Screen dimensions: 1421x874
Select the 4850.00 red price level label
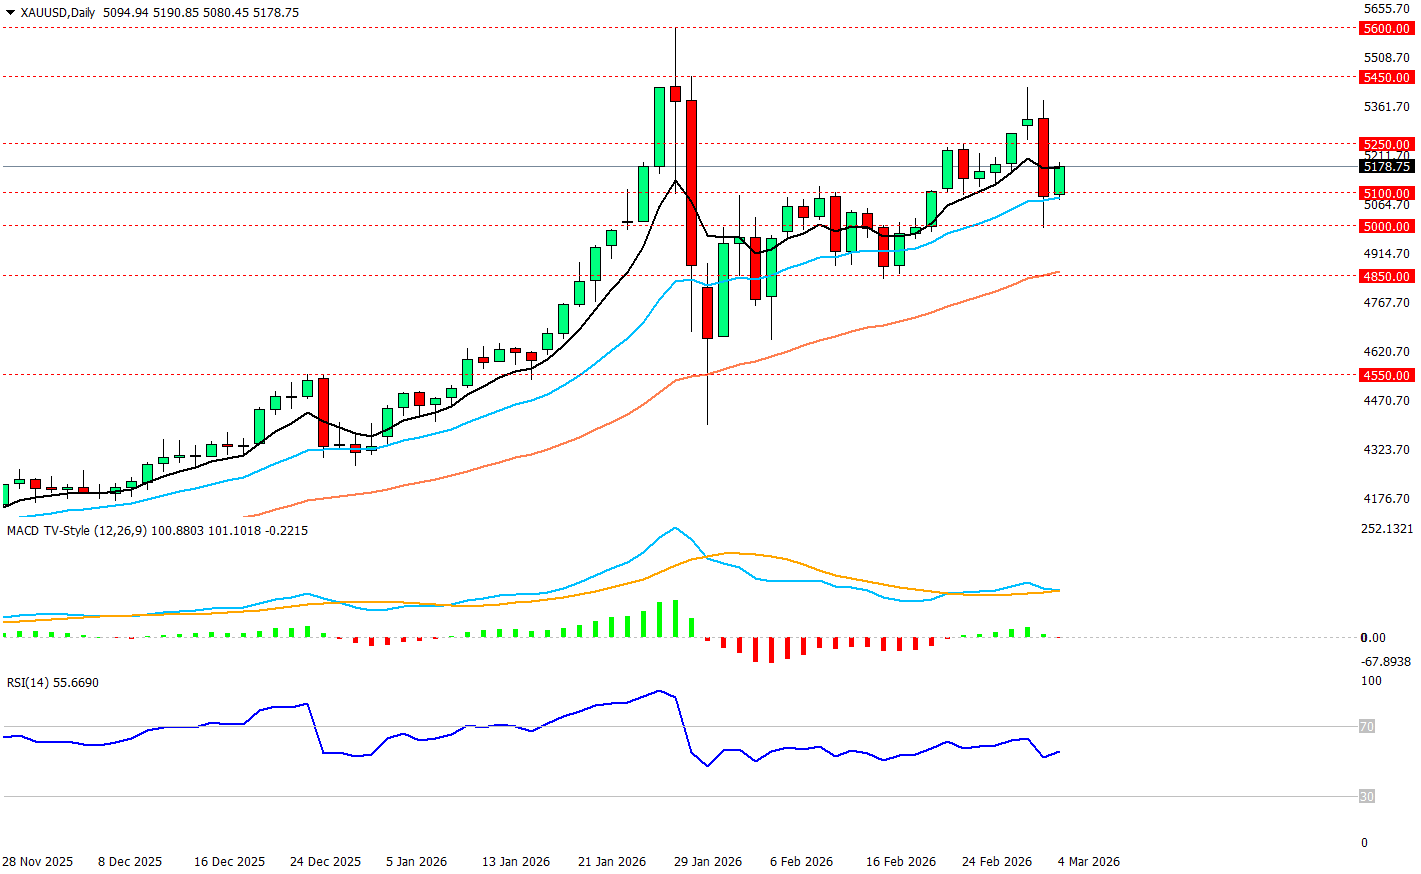pos(1386,277)
